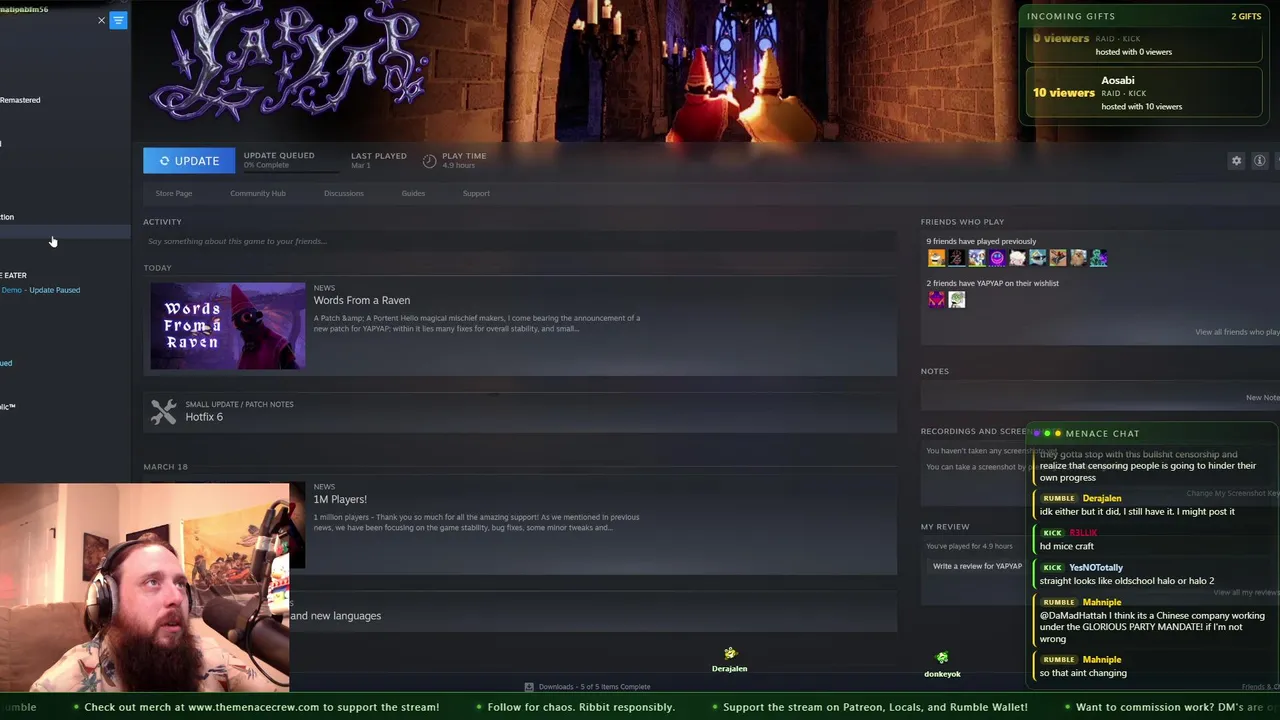
Task: Click Write a review for YAPYAP
Action: 977,566
